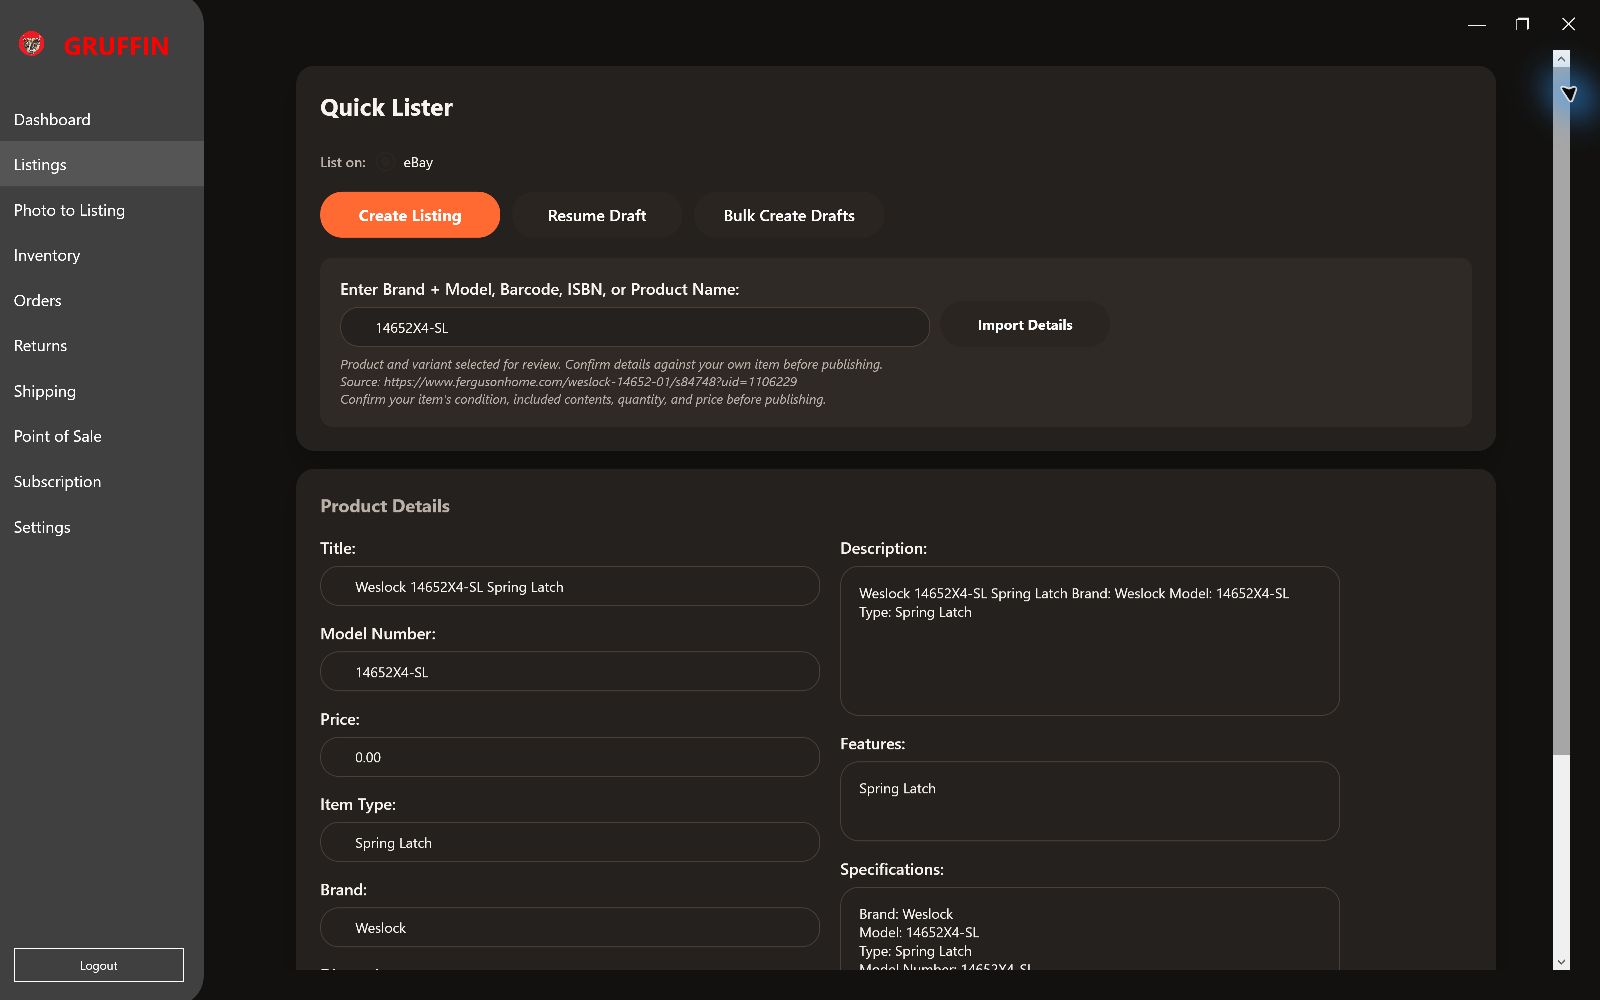This screenshot has height=1000, width=1600.
Task: Go to Point of Sale
Action: pyautogui.click(x=102, y=436)
